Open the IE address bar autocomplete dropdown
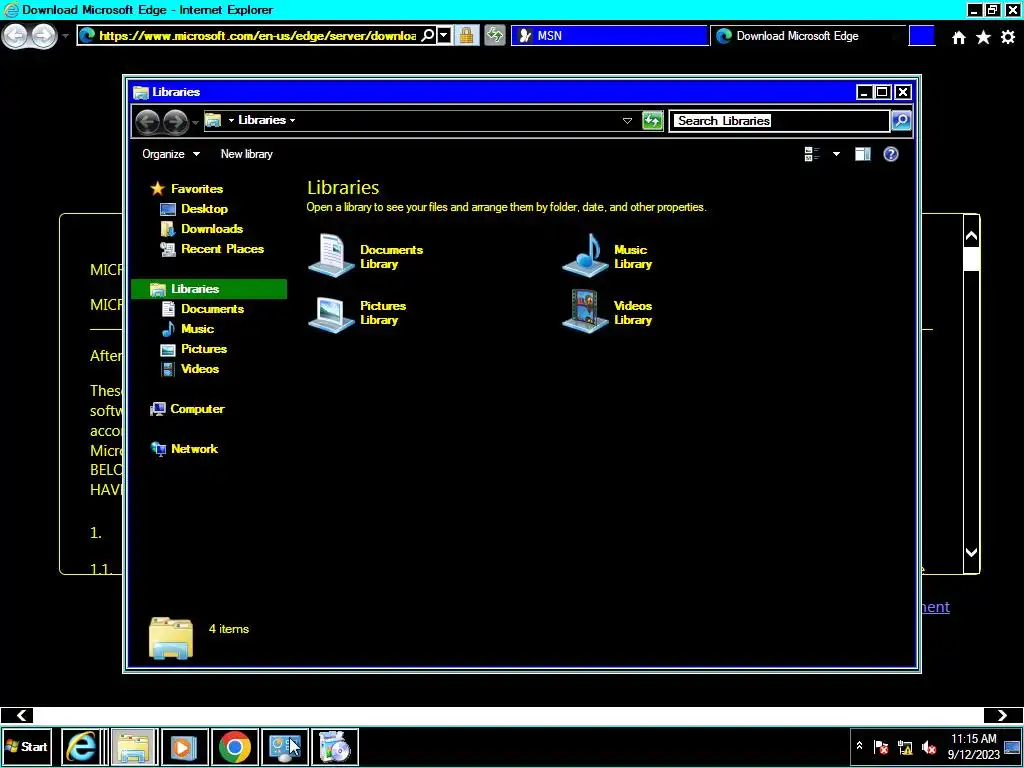The height and width of the screenshot is (768, 1024). [x=444, y=36]
